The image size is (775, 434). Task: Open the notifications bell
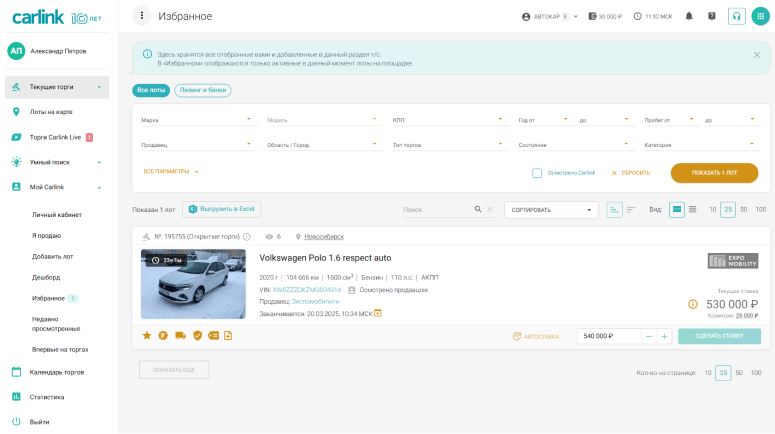[x=688, y=16]
